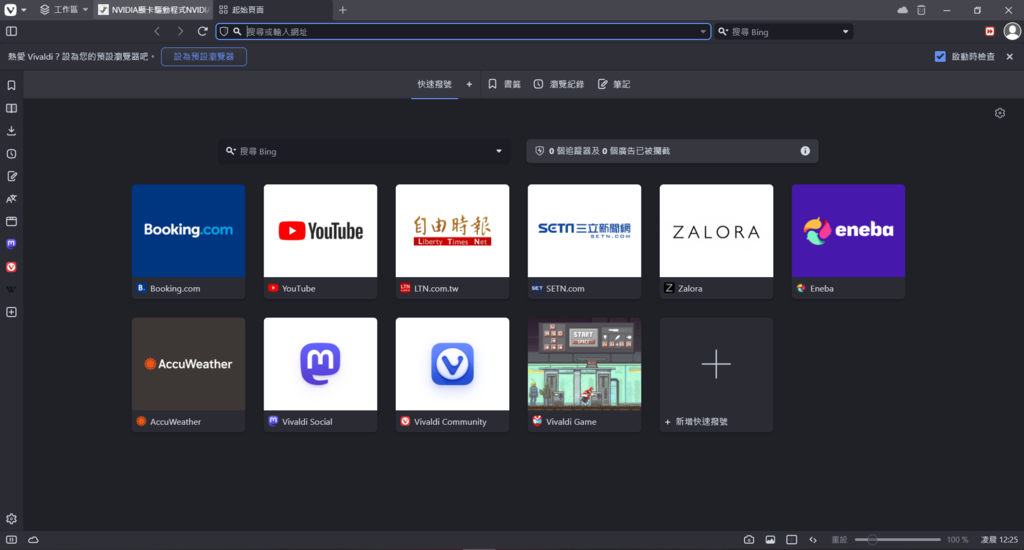This screenshot has width=1024, height=550.
Task: Expand start page Bing search dropdown
Action: point(499,151)
